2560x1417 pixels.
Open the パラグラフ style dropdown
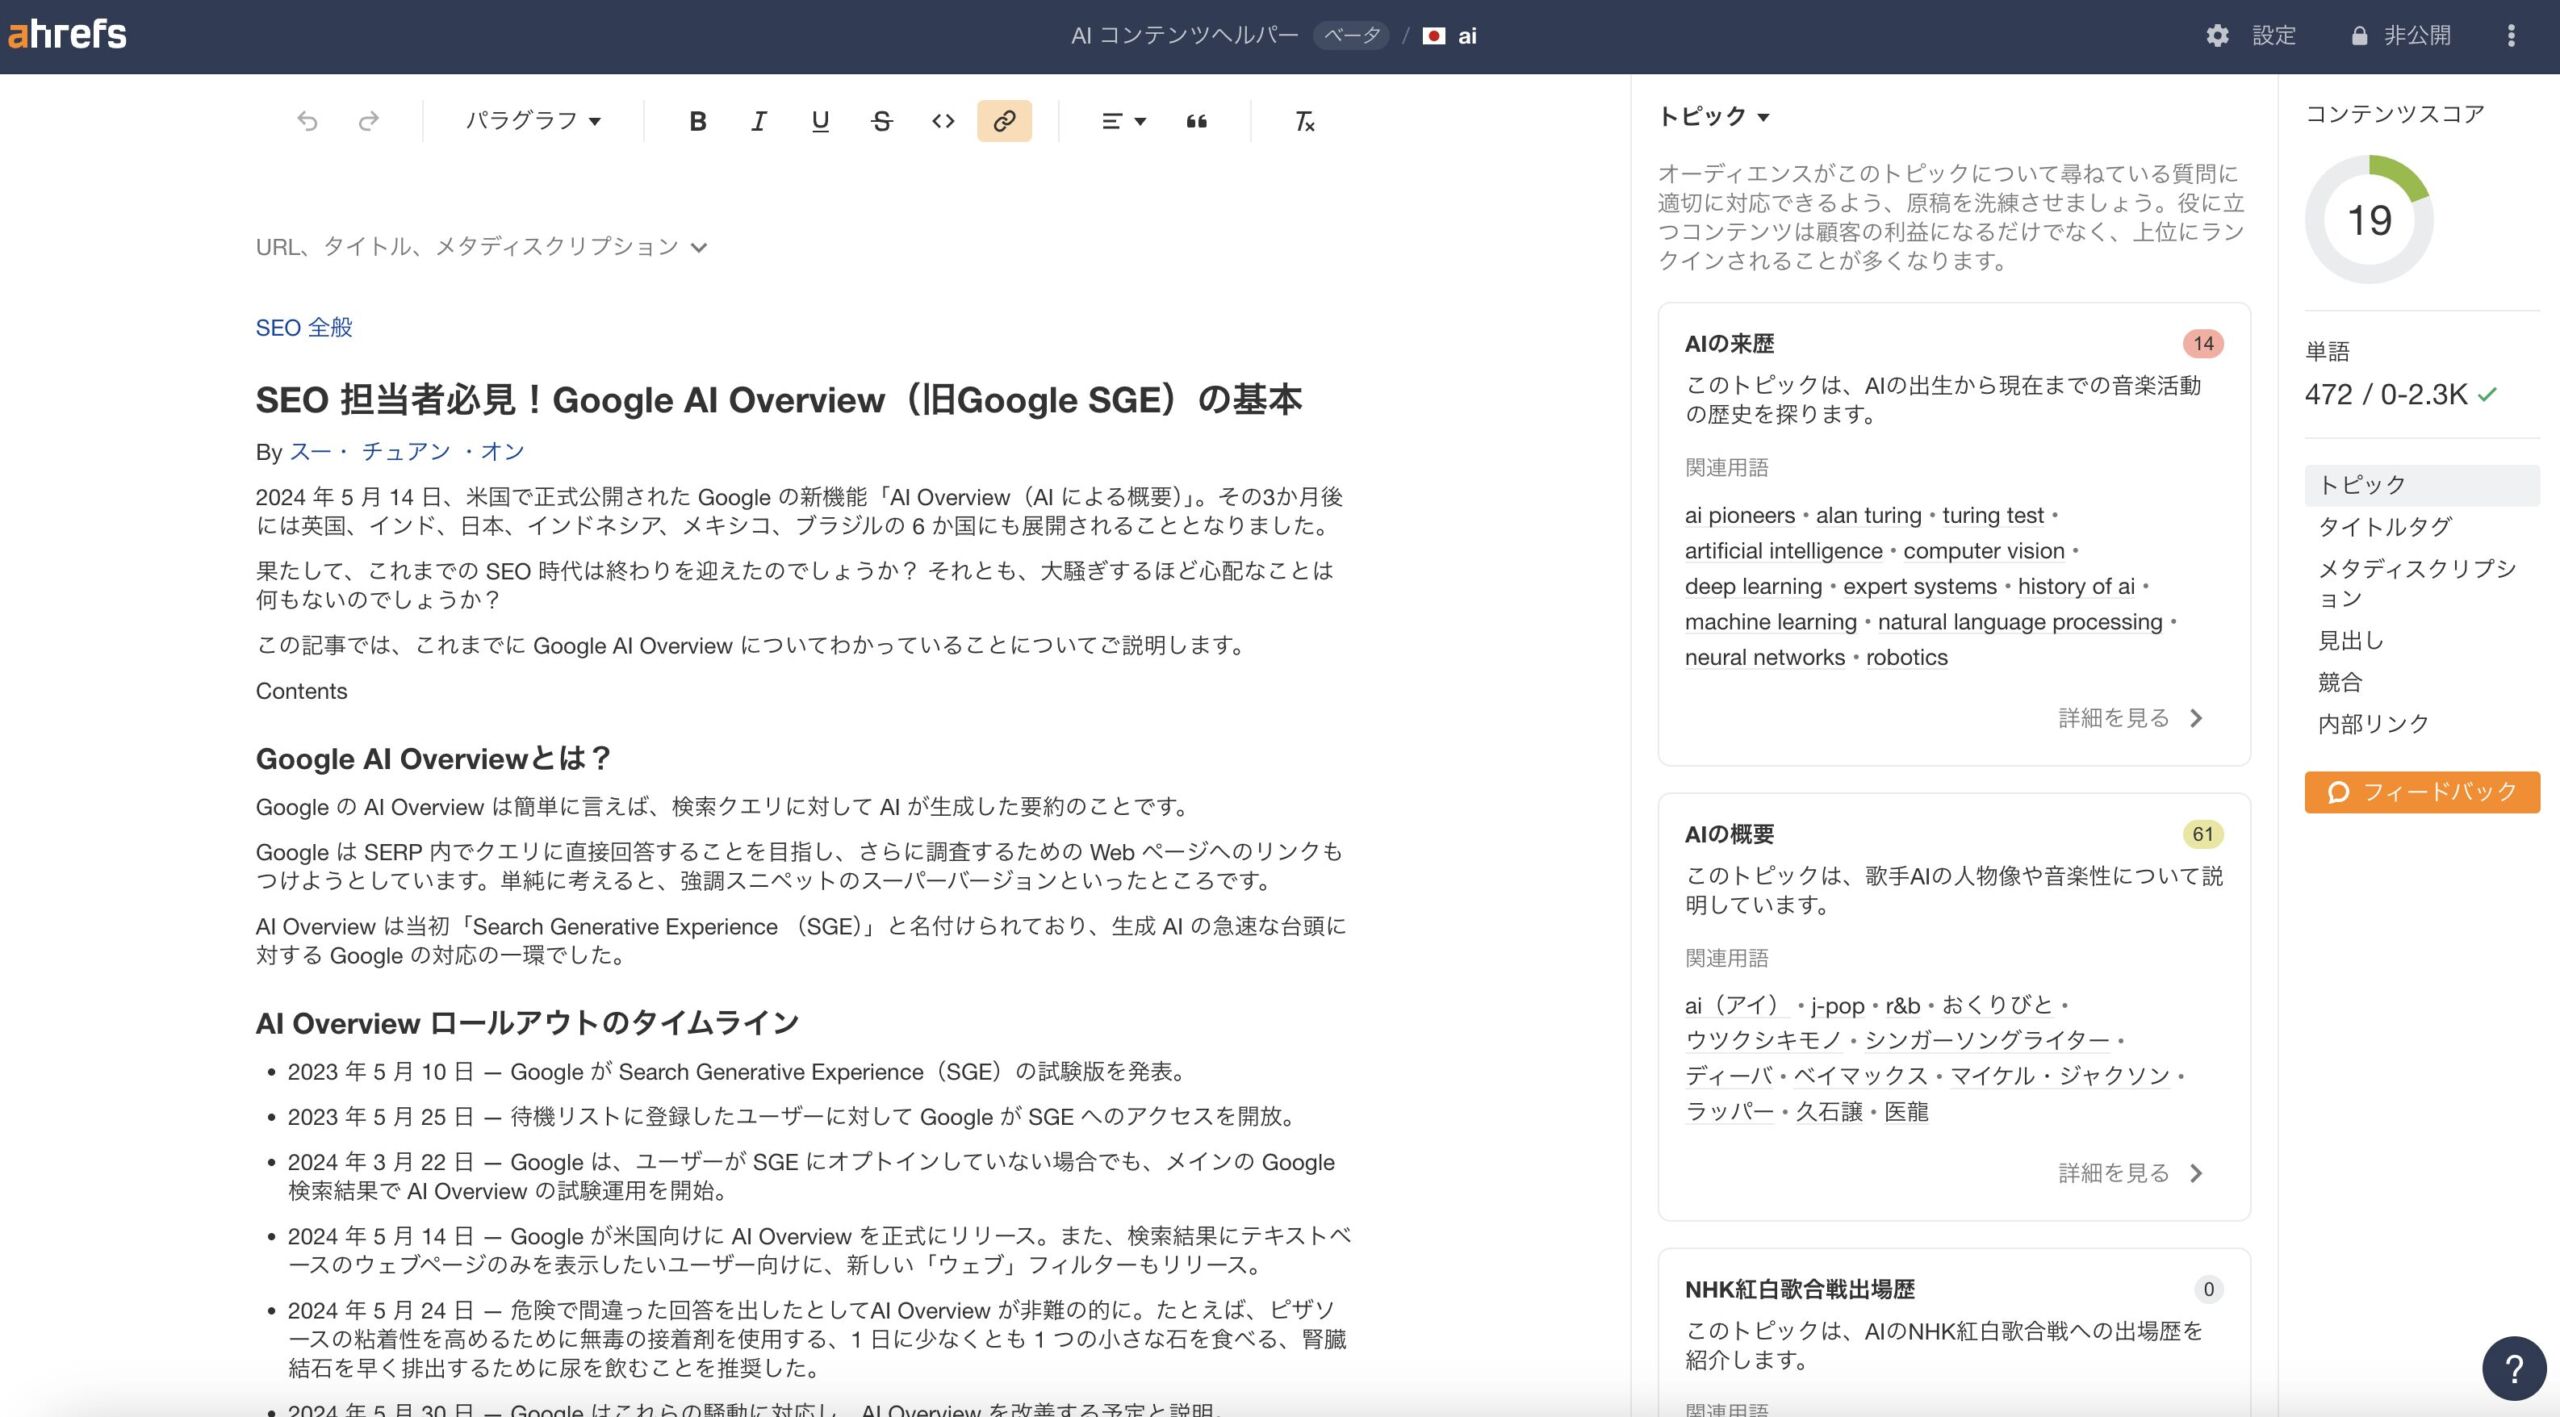533,121
